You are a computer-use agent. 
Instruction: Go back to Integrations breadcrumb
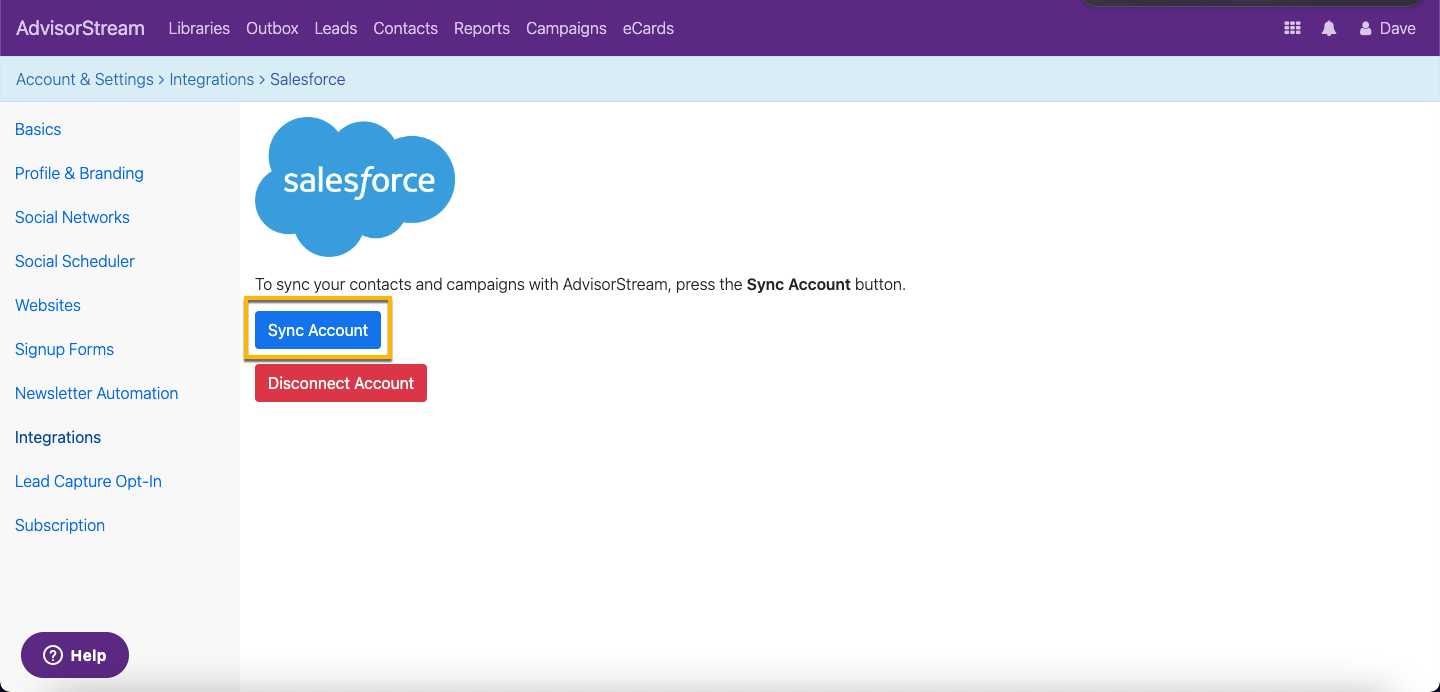212,79
